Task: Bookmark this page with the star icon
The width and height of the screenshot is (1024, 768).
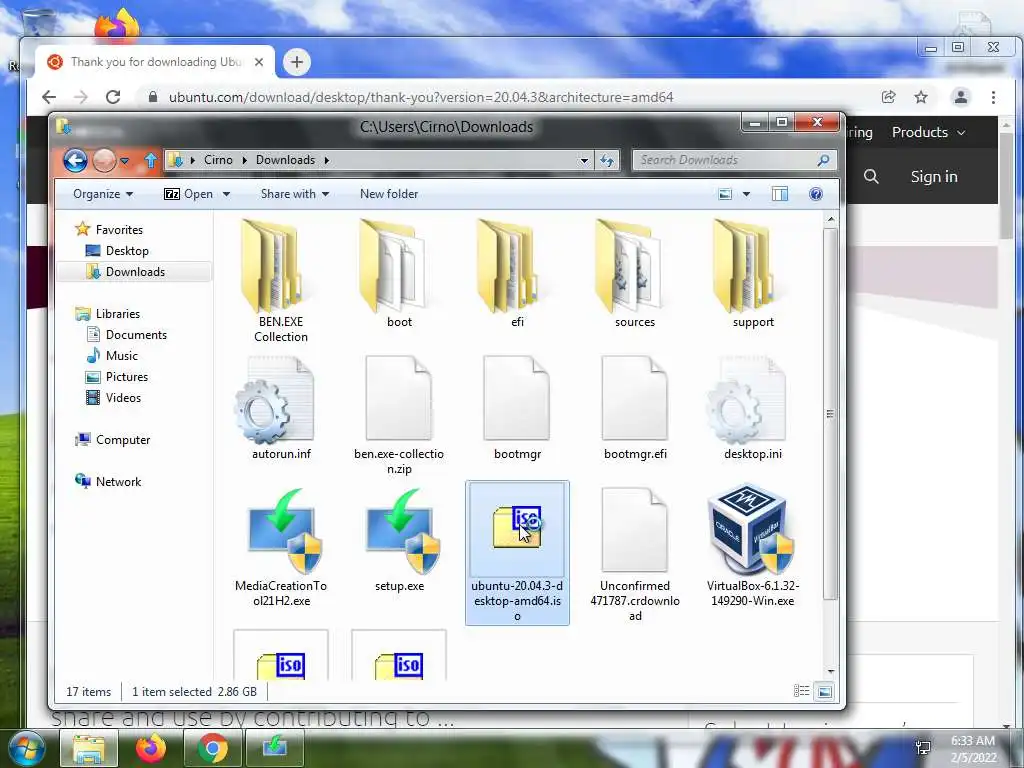Action: (x=921, y=97)
